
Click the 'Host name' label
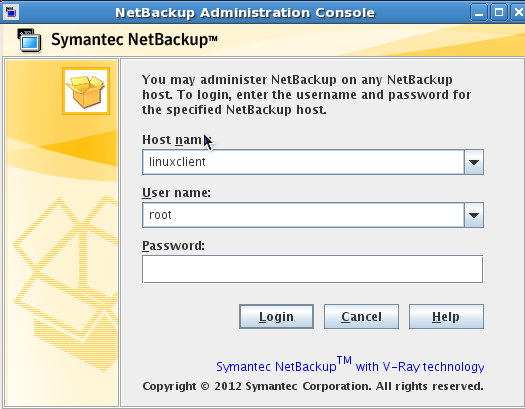pyautogui.click(x=176, y=140)
